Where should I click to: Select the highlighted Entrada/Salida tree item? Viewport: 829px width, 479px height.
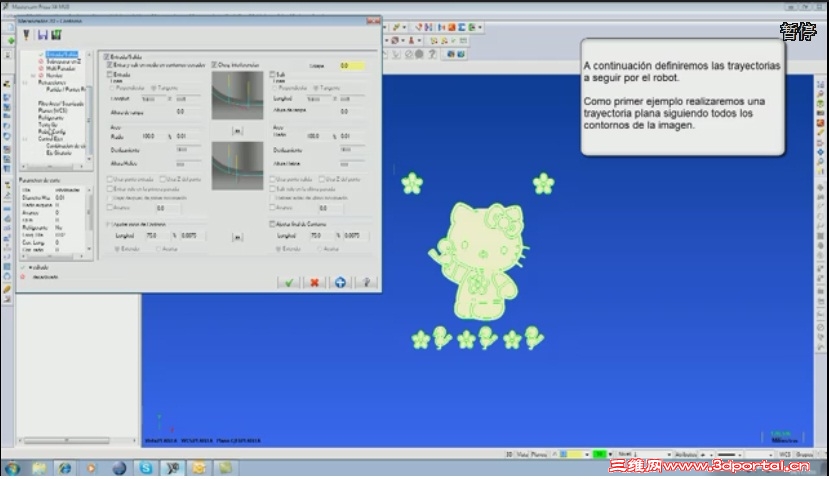[62, 54]
